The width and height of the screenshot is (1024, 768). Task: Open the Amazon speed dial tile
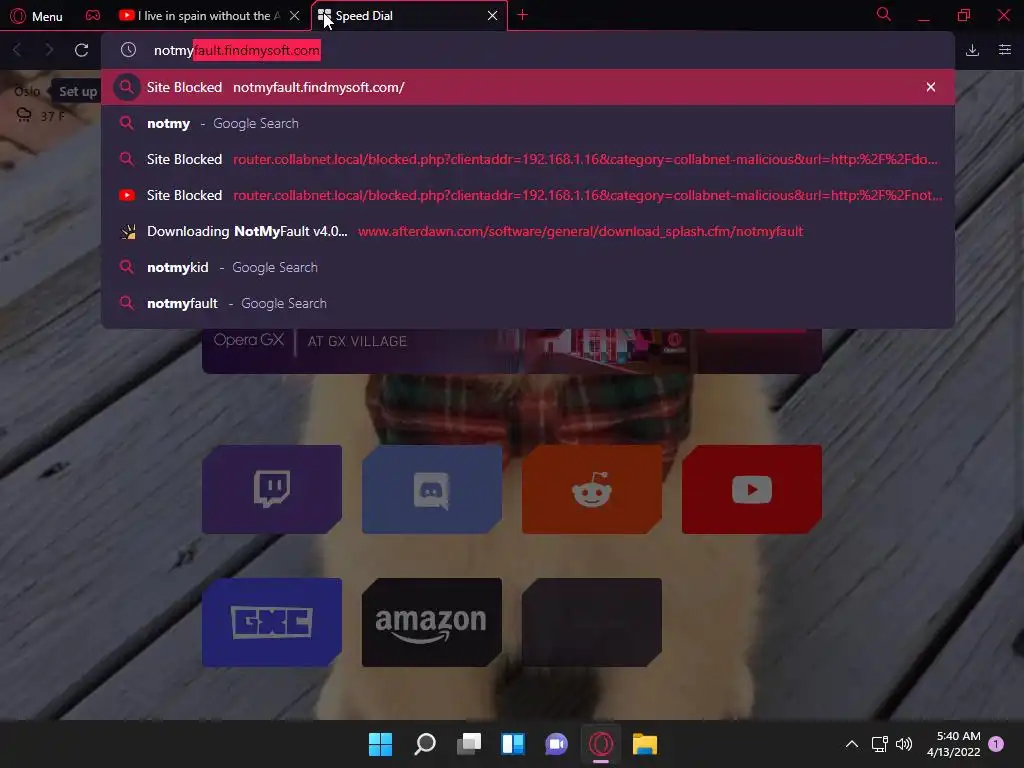pyautogui.click(x=432, y=622)
